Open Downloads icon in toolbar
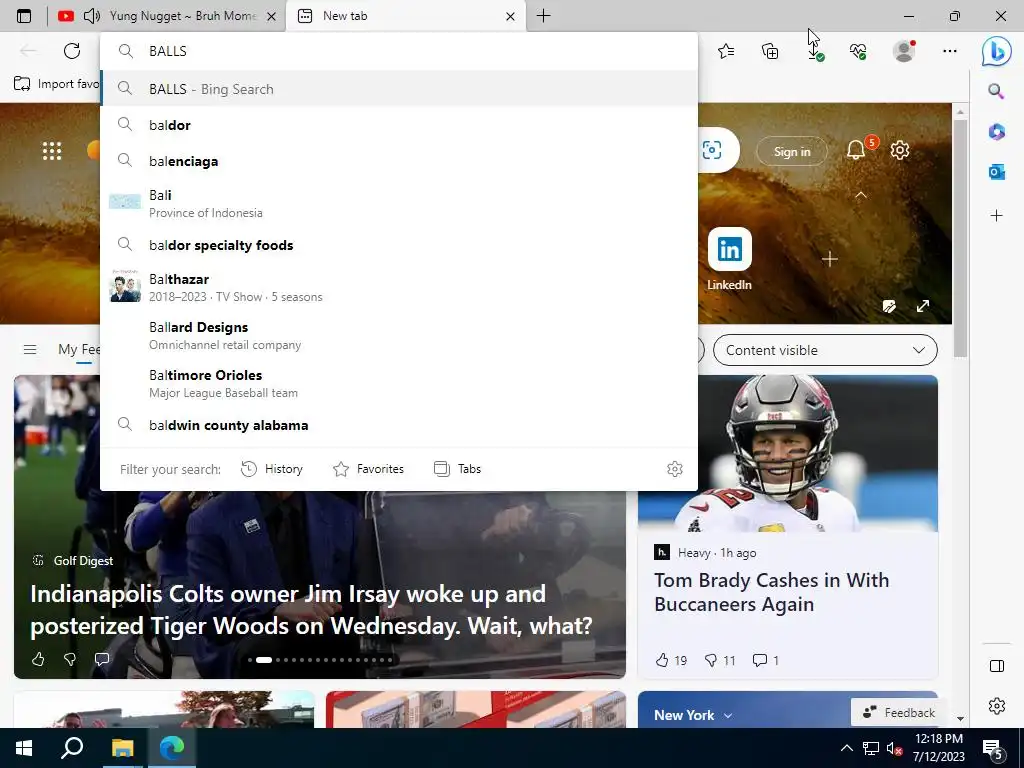 tap(814, 51)
